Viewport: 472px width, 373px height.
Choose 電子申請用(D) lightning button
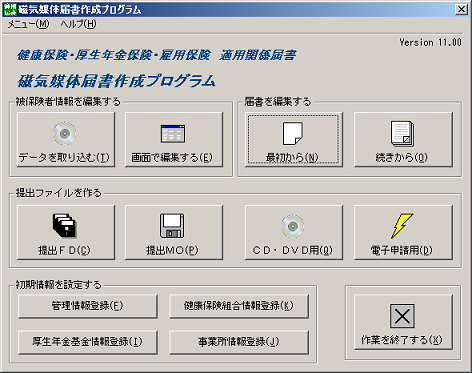(403, 232)
